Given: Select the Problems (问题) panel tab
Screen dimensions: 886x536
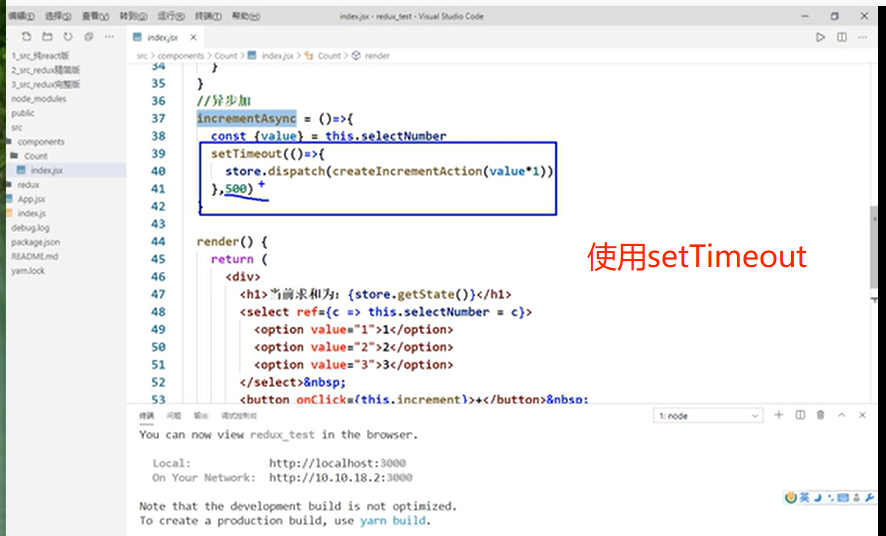Looking at the screenshot, I should coord(173,416).
